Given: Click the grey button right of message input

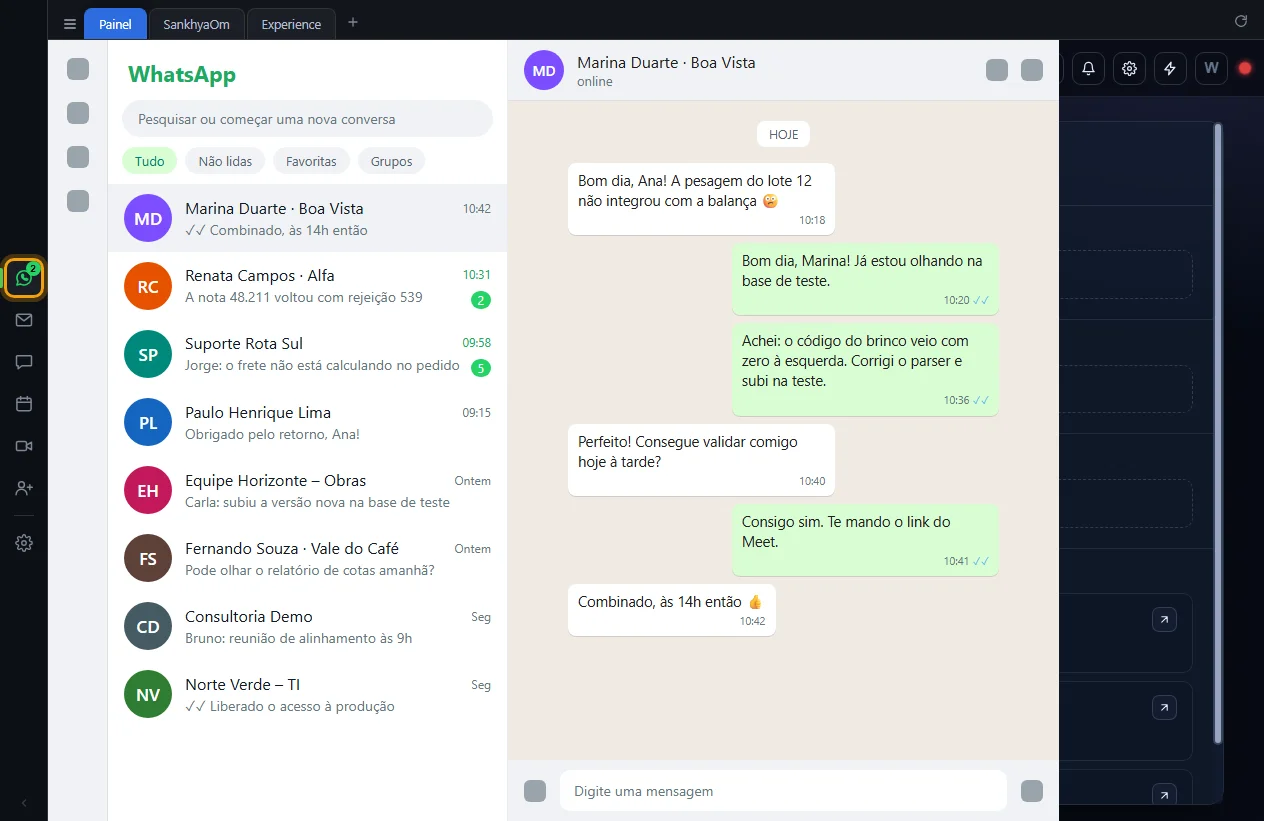Looking at the screenshot, I should pos(1032,791).
